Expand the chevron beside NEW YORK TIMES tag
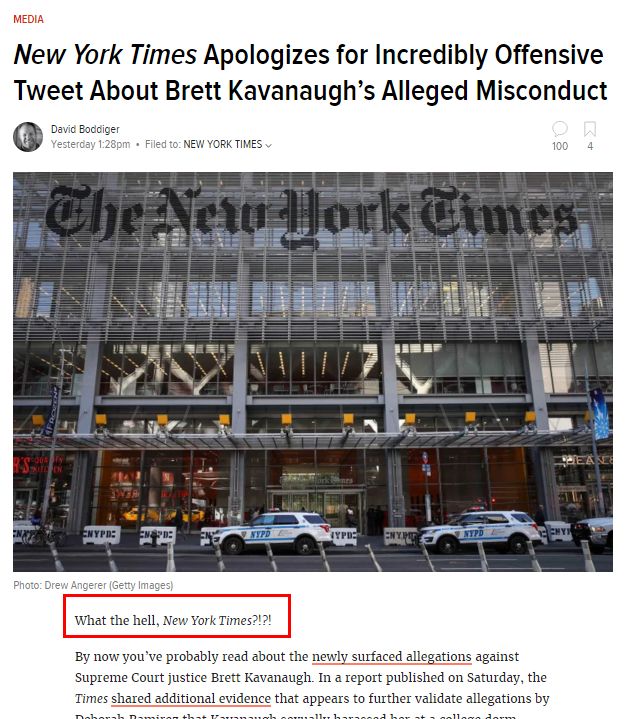The width and height of the screenshot is (630, 719). (x=269, y=145)
